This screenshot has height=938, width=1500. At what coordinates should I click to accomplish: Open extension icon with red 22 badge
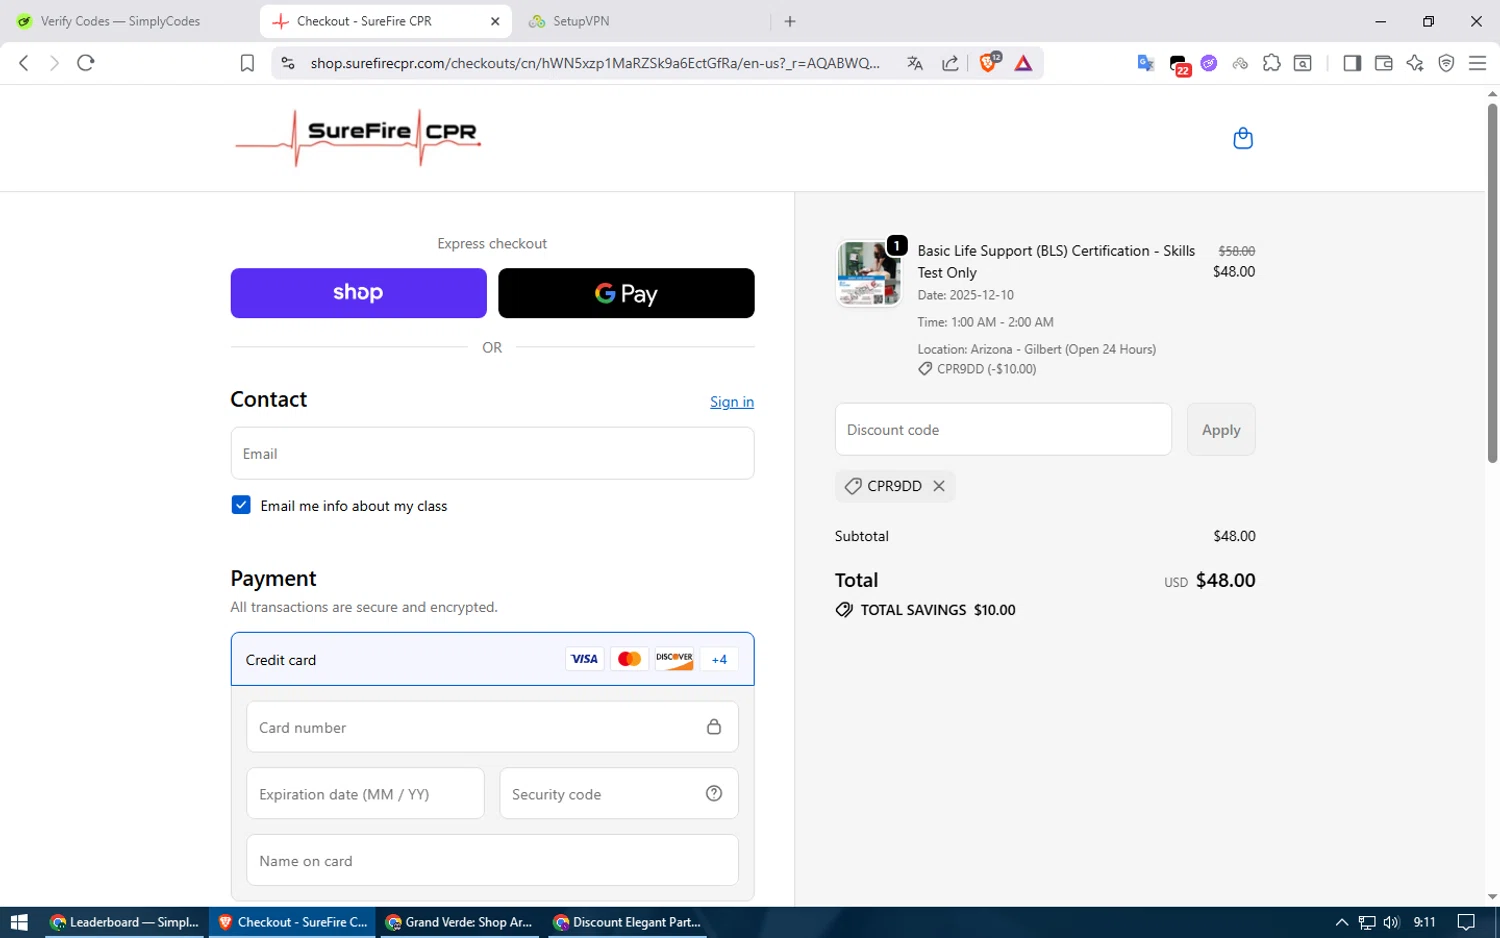coord(1179,65)
